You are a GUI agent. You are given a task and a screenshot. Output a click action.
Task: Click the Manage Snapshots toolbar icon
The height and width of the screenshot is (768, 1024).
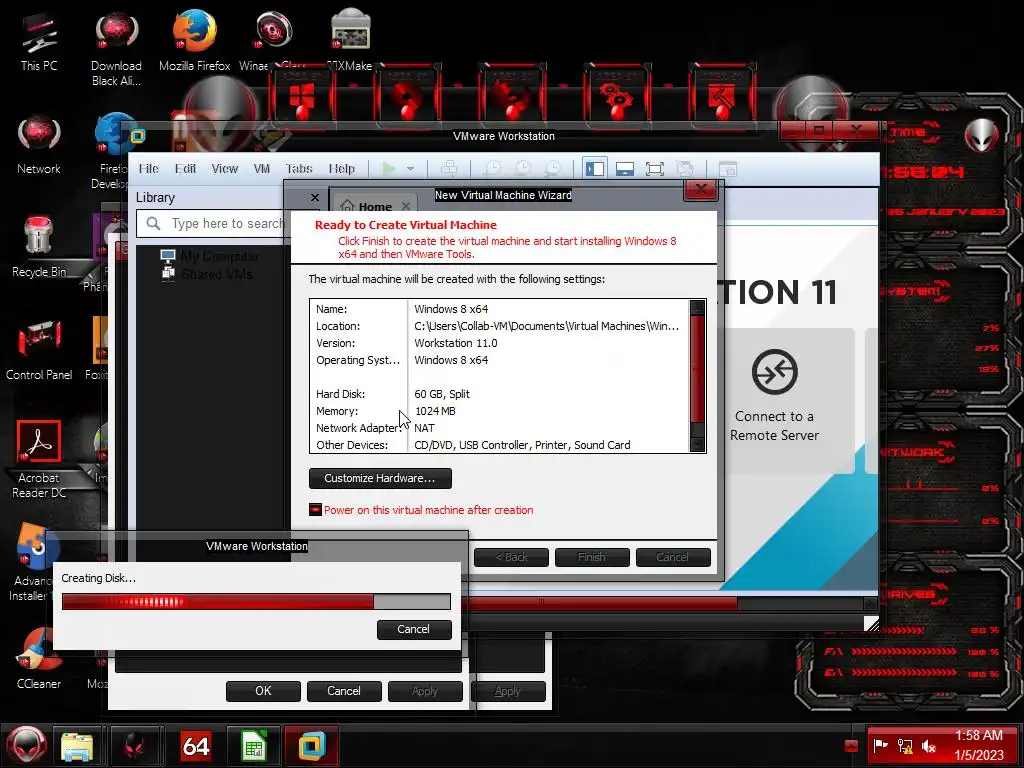552,169
